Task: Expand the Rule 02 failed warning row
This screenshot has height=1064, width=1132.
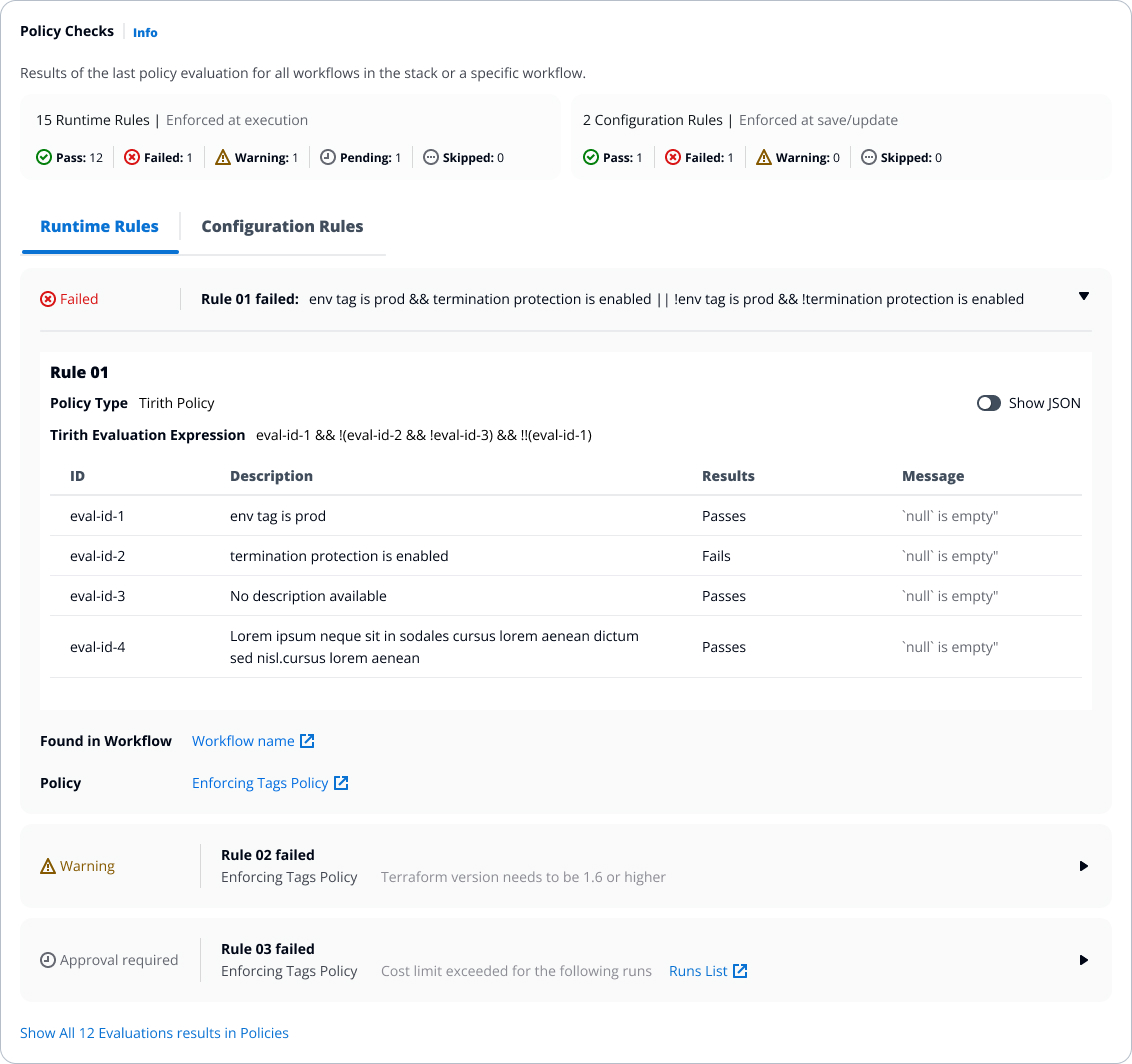Action: click(x=1084, y=866)
